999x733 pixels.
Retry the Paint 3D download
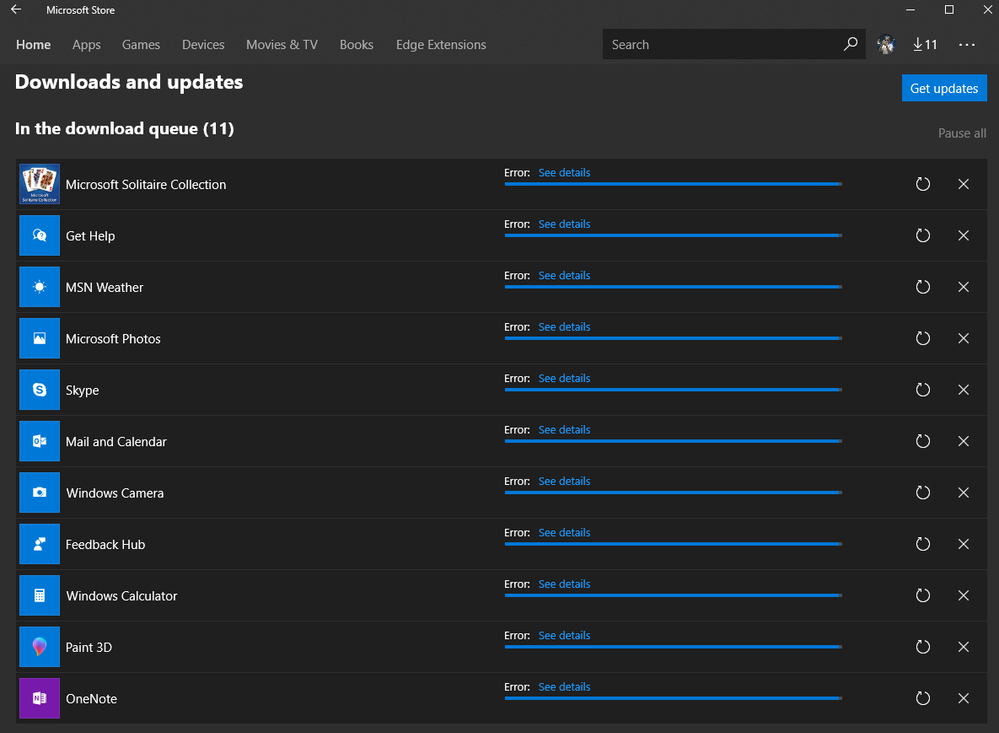pyautogui.click(x=923, y=647)
